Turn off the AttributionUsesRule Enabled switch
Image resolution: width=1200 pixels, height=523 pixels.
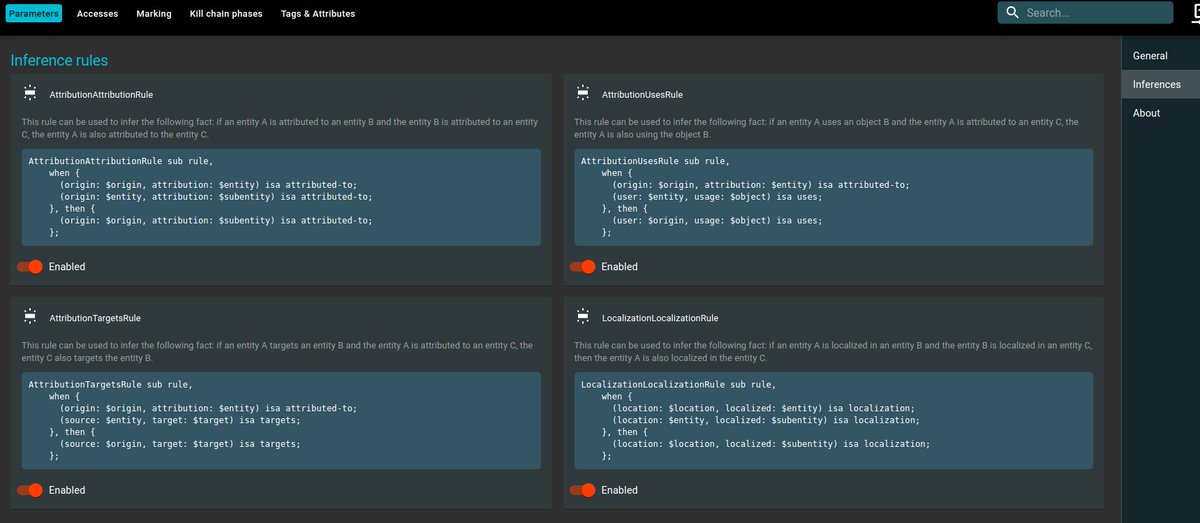pyautogui.click(x=582, y=267)
